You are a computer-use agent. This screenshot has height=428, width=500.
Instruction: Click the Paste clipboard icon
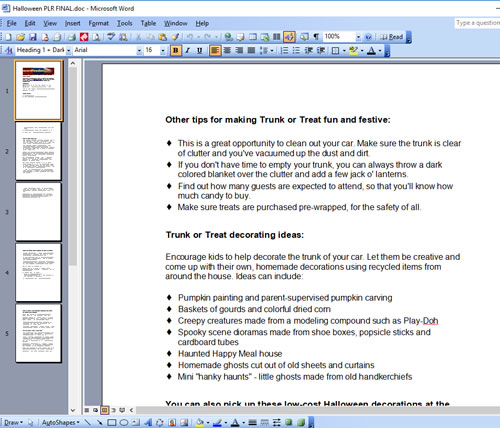coord(163,37)
